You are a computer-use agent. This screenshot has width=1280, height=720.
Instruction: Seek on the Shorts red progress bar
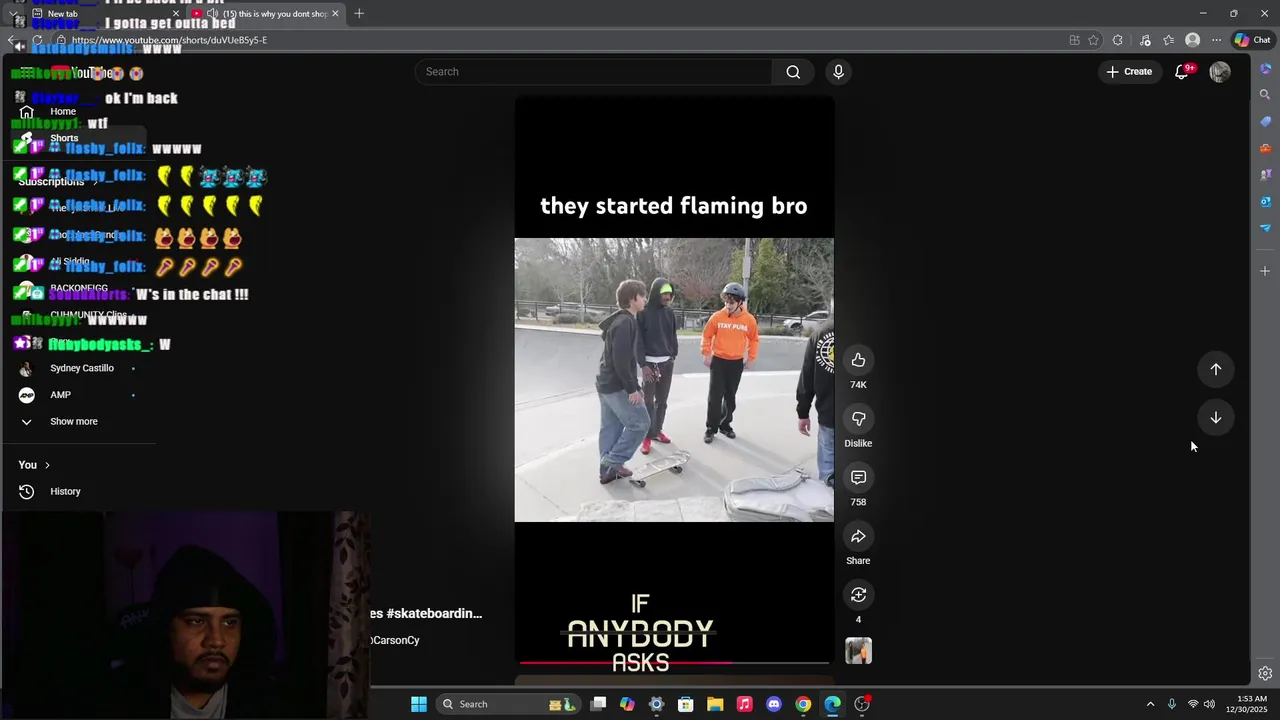674,662
